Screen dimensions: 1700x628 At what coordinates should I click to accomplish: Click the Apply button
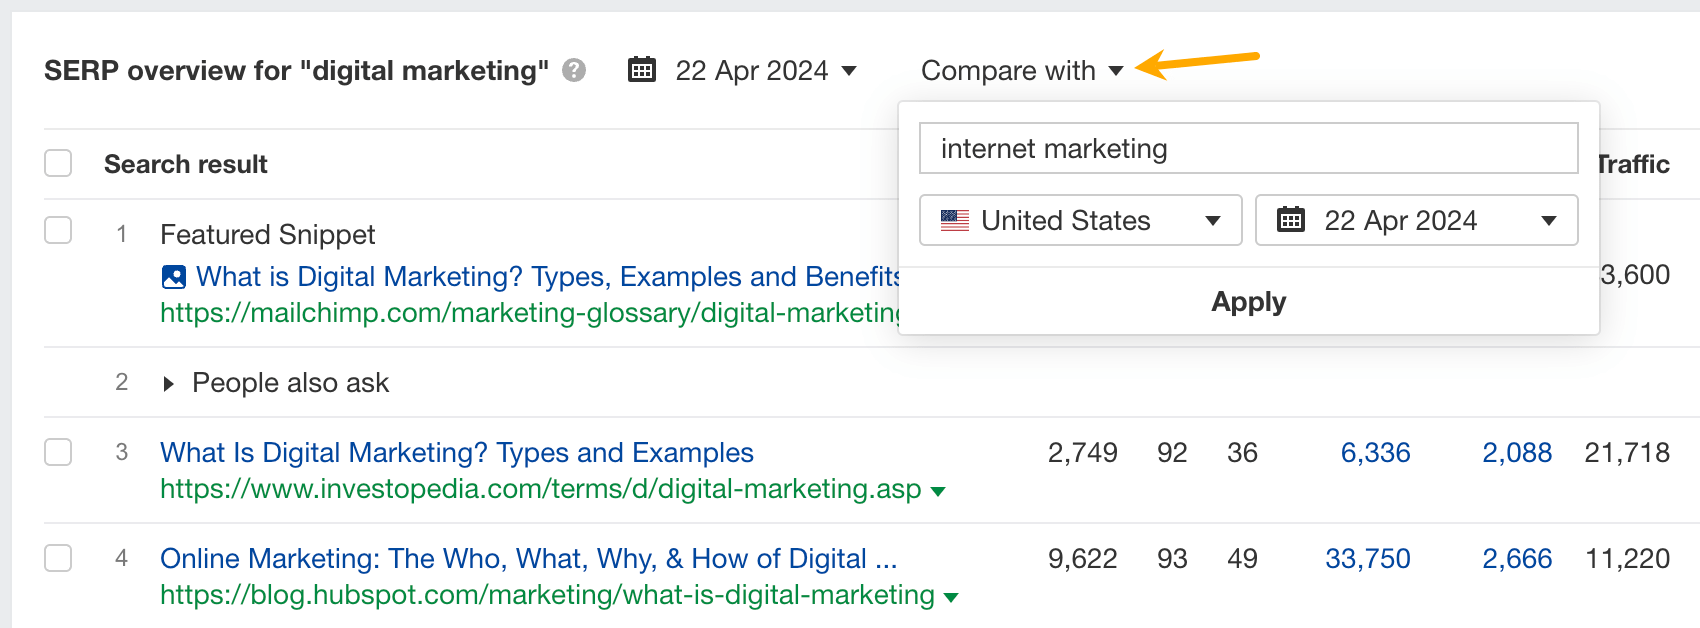click(1248, 301)
